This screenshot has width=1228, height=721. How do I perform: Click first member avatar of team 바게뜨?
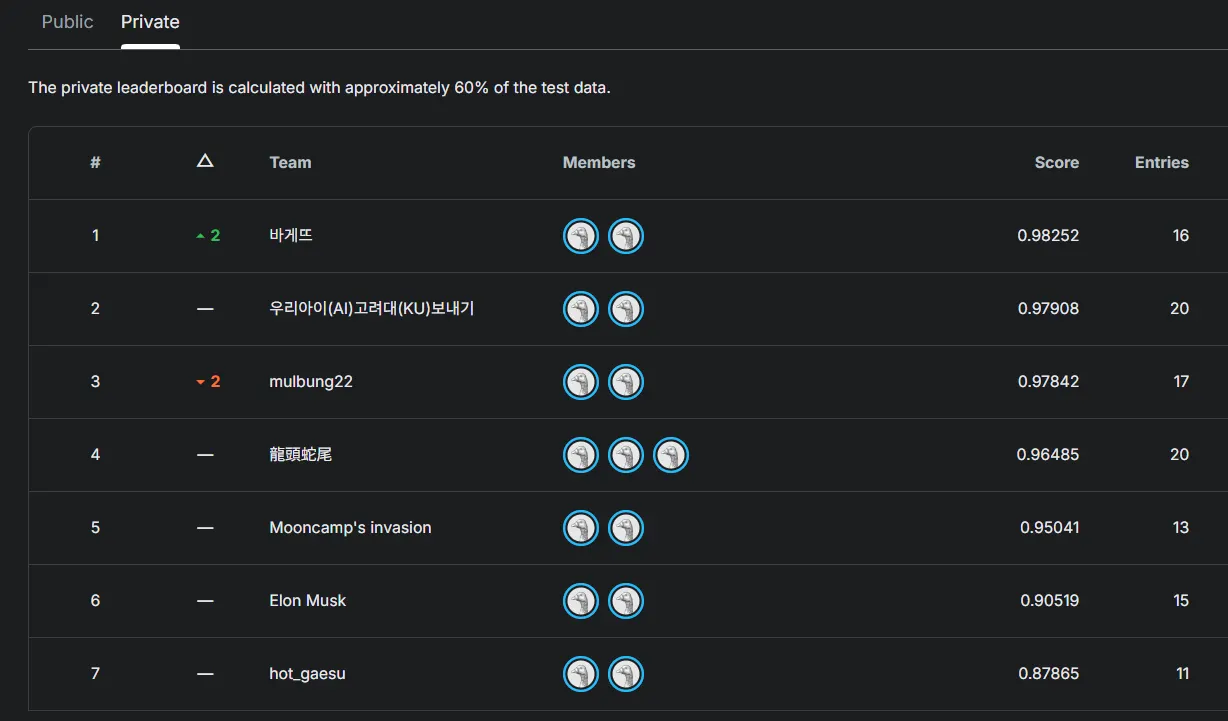click(581, 236)
